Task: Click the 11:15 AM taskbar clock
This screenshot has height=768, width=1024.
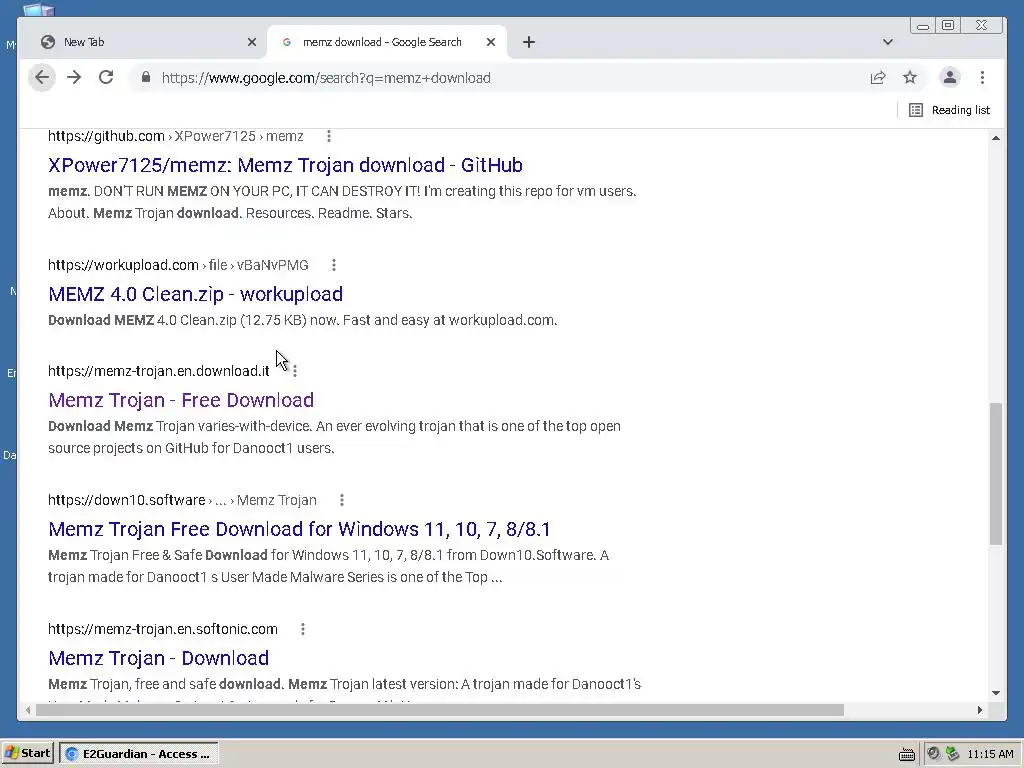Action: point(990,754)
